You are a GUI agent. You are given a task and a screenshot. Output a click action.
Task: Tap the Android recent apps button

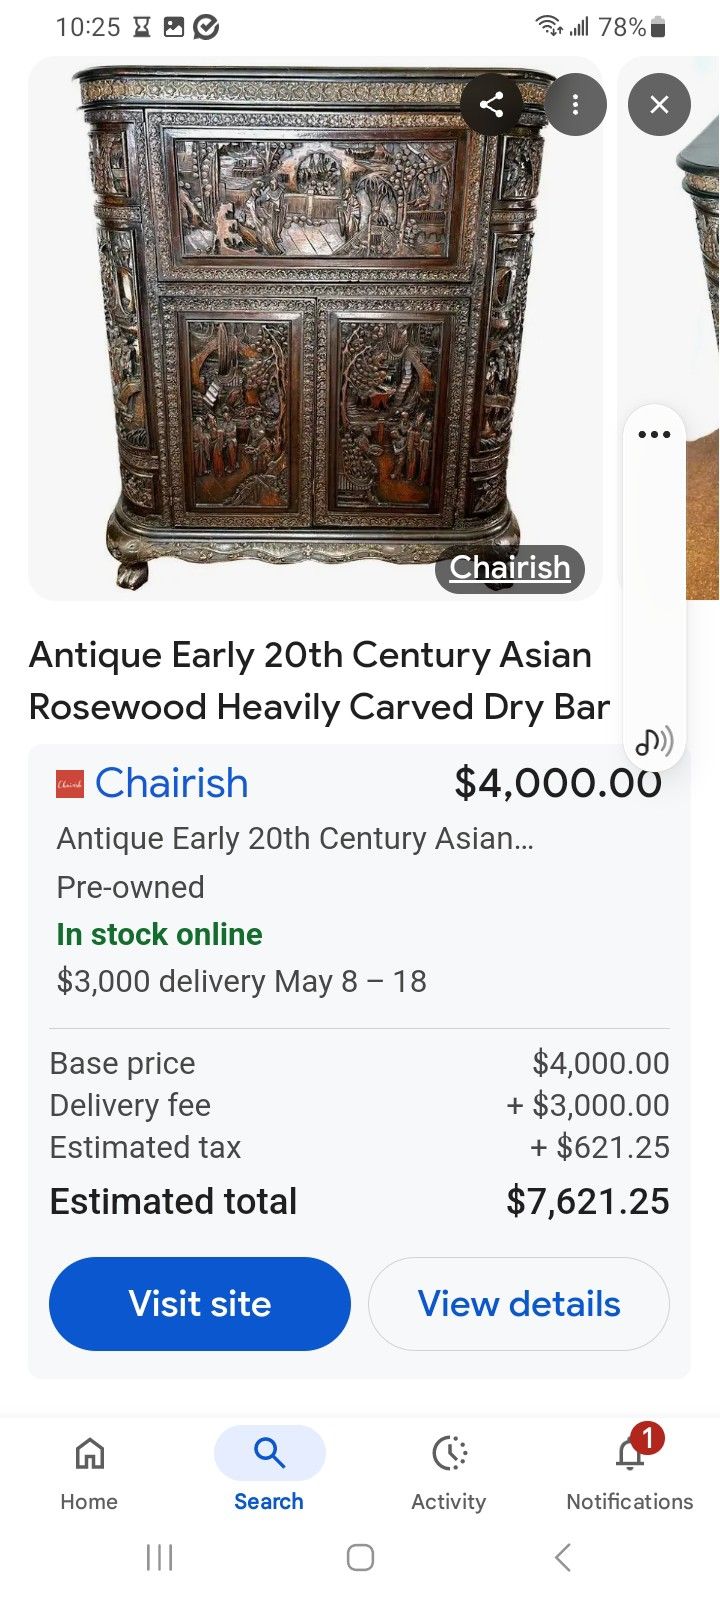[160, 1557]
